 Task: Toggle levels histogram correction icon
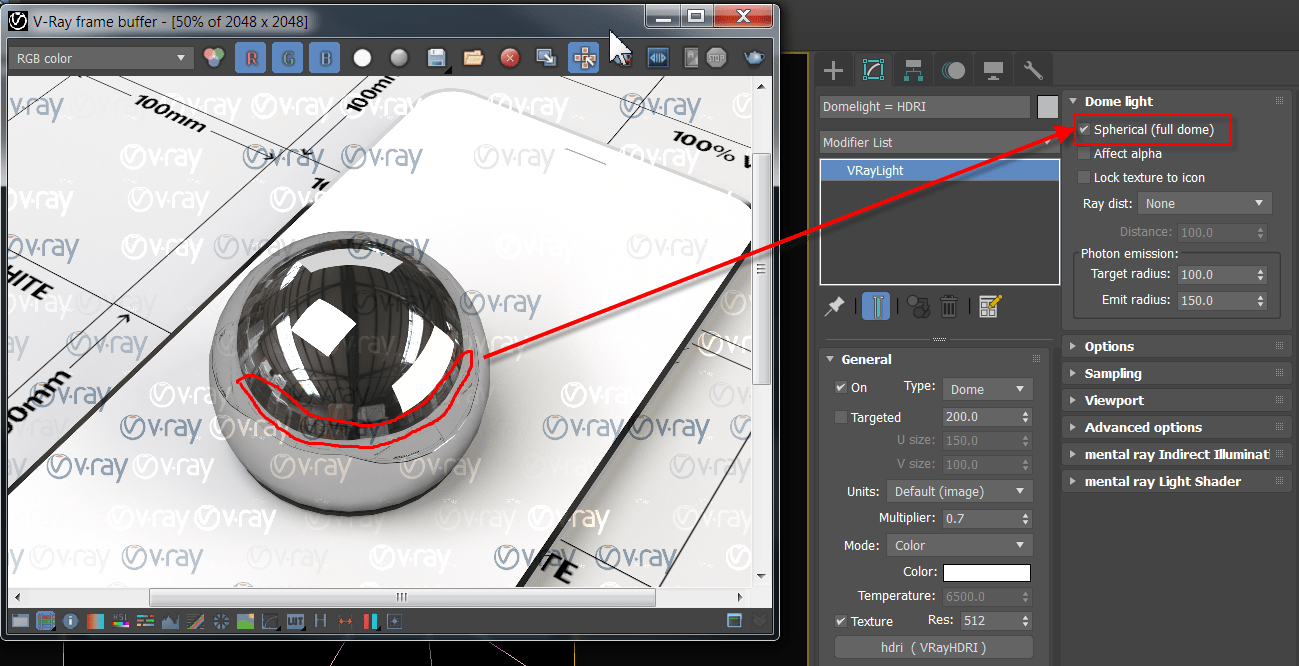170,621
